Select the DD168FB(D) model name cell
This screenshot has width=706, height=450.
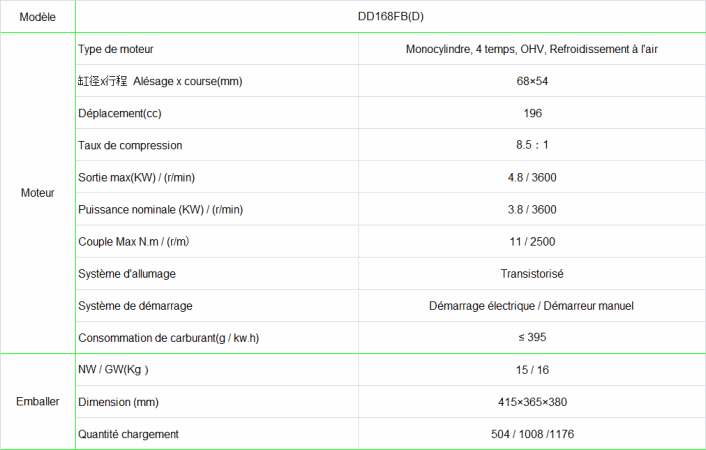(x=390, y=17)
